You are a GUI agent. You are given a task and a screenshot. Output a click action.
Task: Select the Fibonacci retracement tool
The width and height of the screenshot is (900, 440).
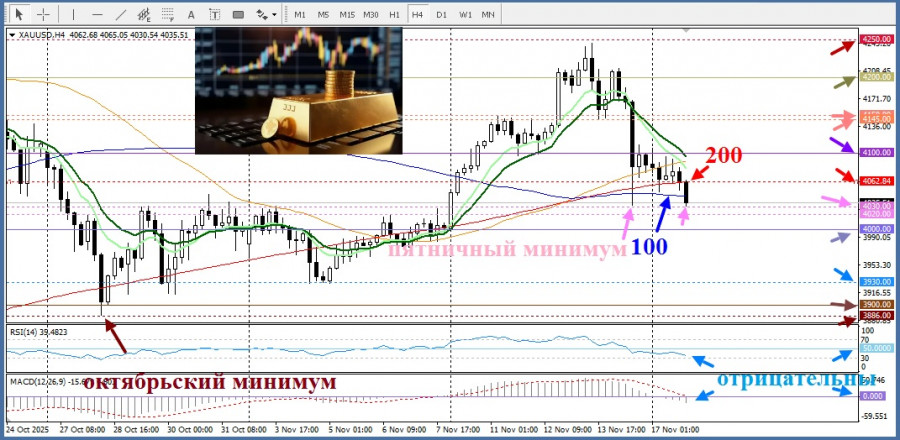click(170, 15)
